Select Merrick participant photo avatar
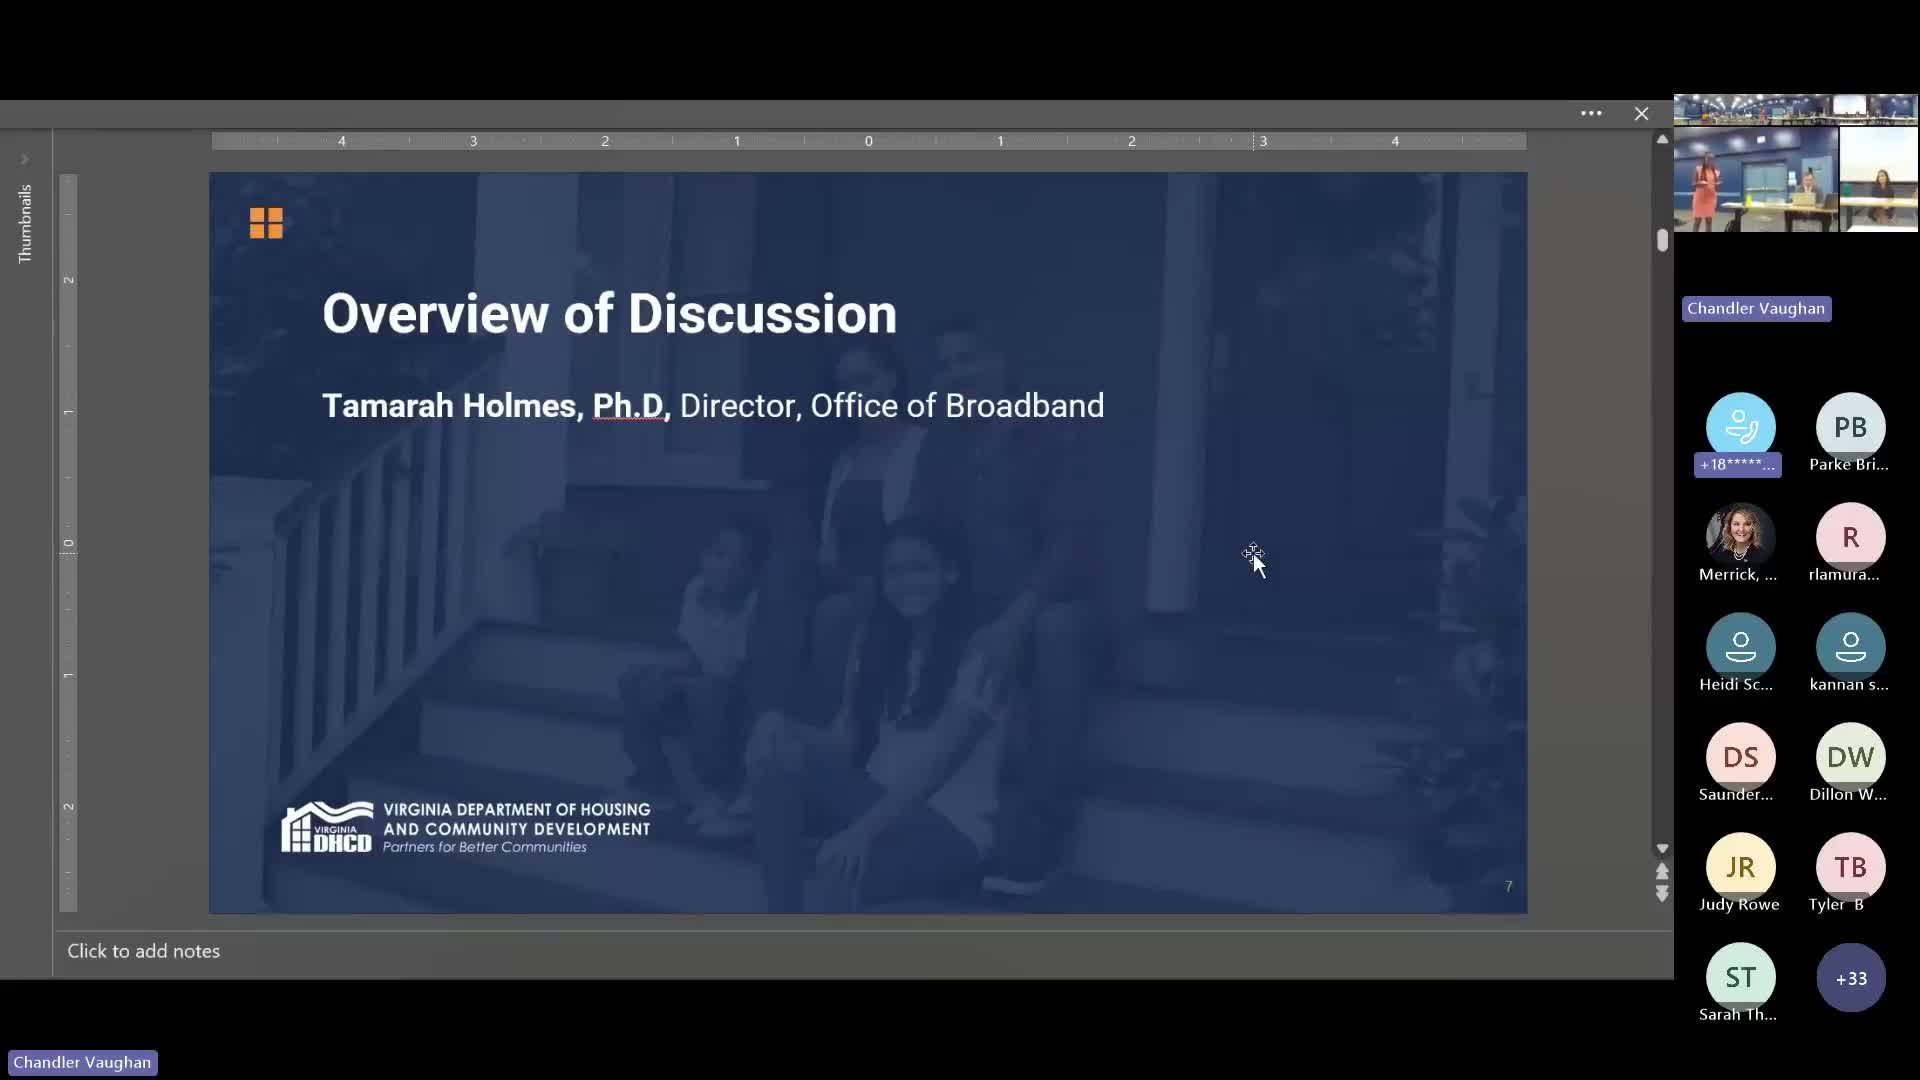 coord(1740,537)
